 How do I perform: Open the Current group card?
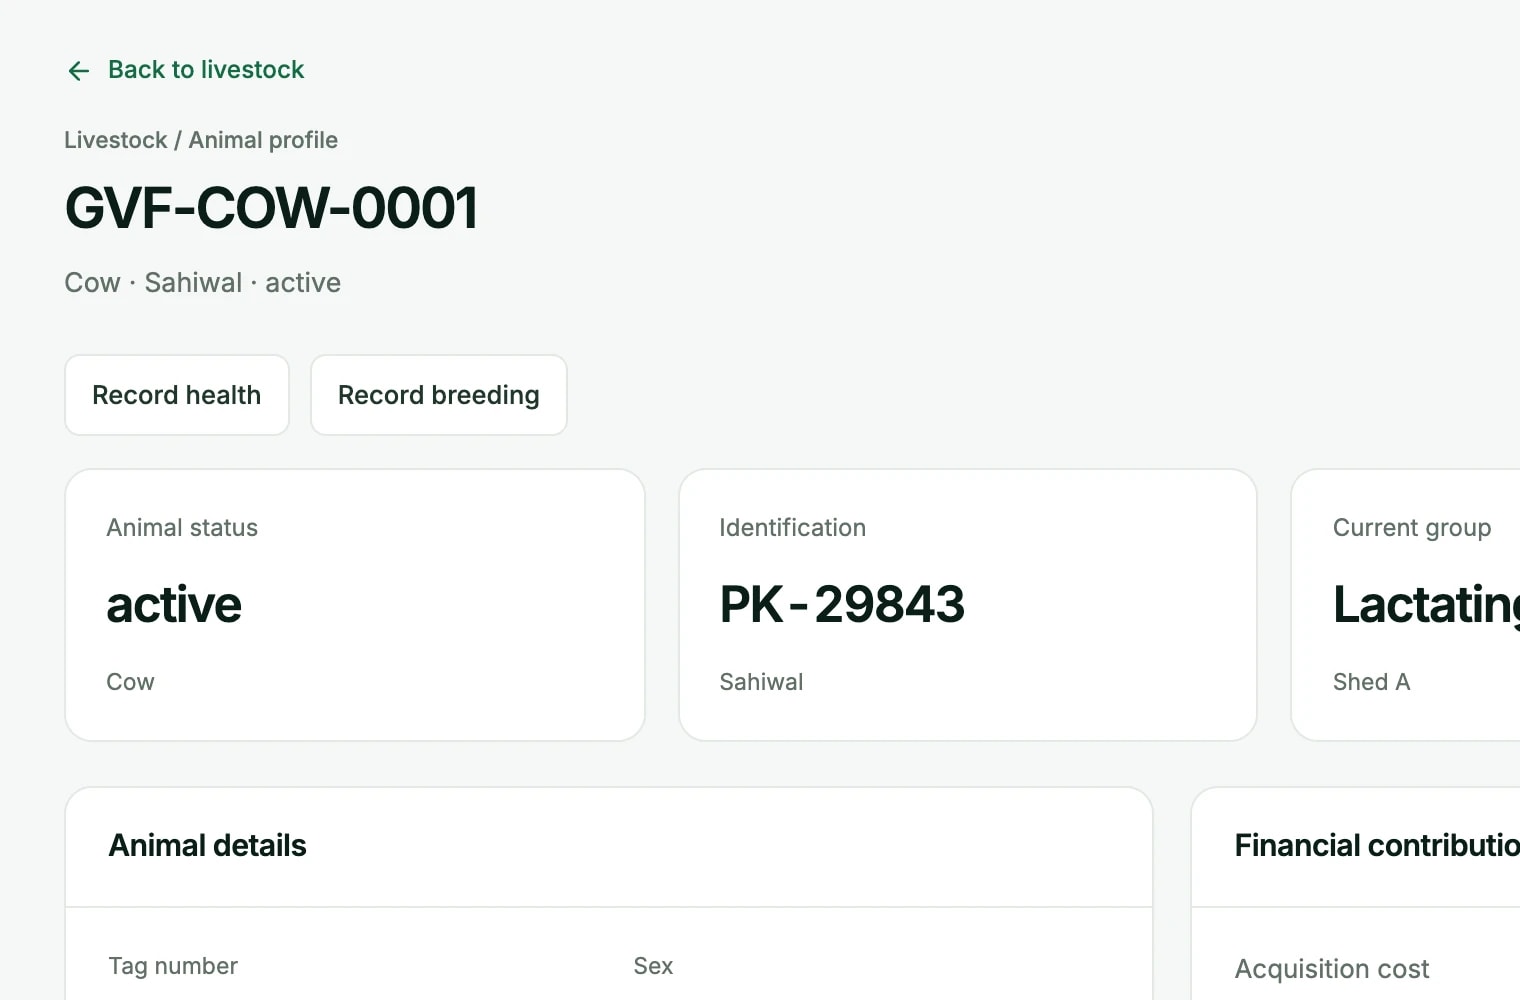click(x=1406, y=605)
